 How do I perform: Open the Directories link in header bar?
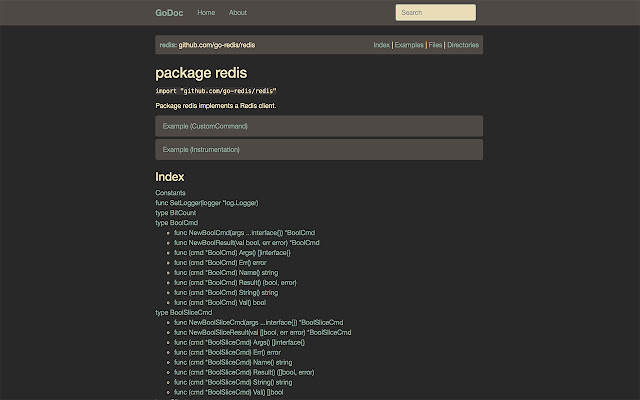click(x=463, y=45)
